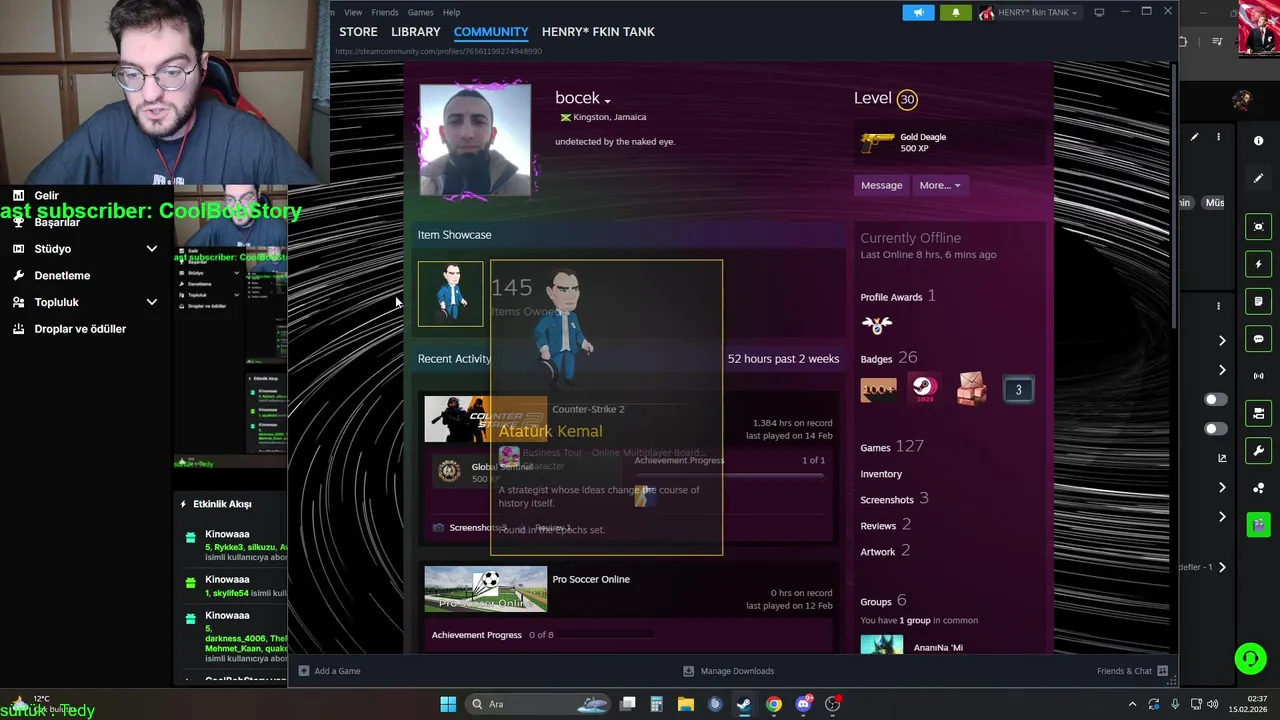Click the pencil edit icon in right sidebar

click(x=1258, y=178)
